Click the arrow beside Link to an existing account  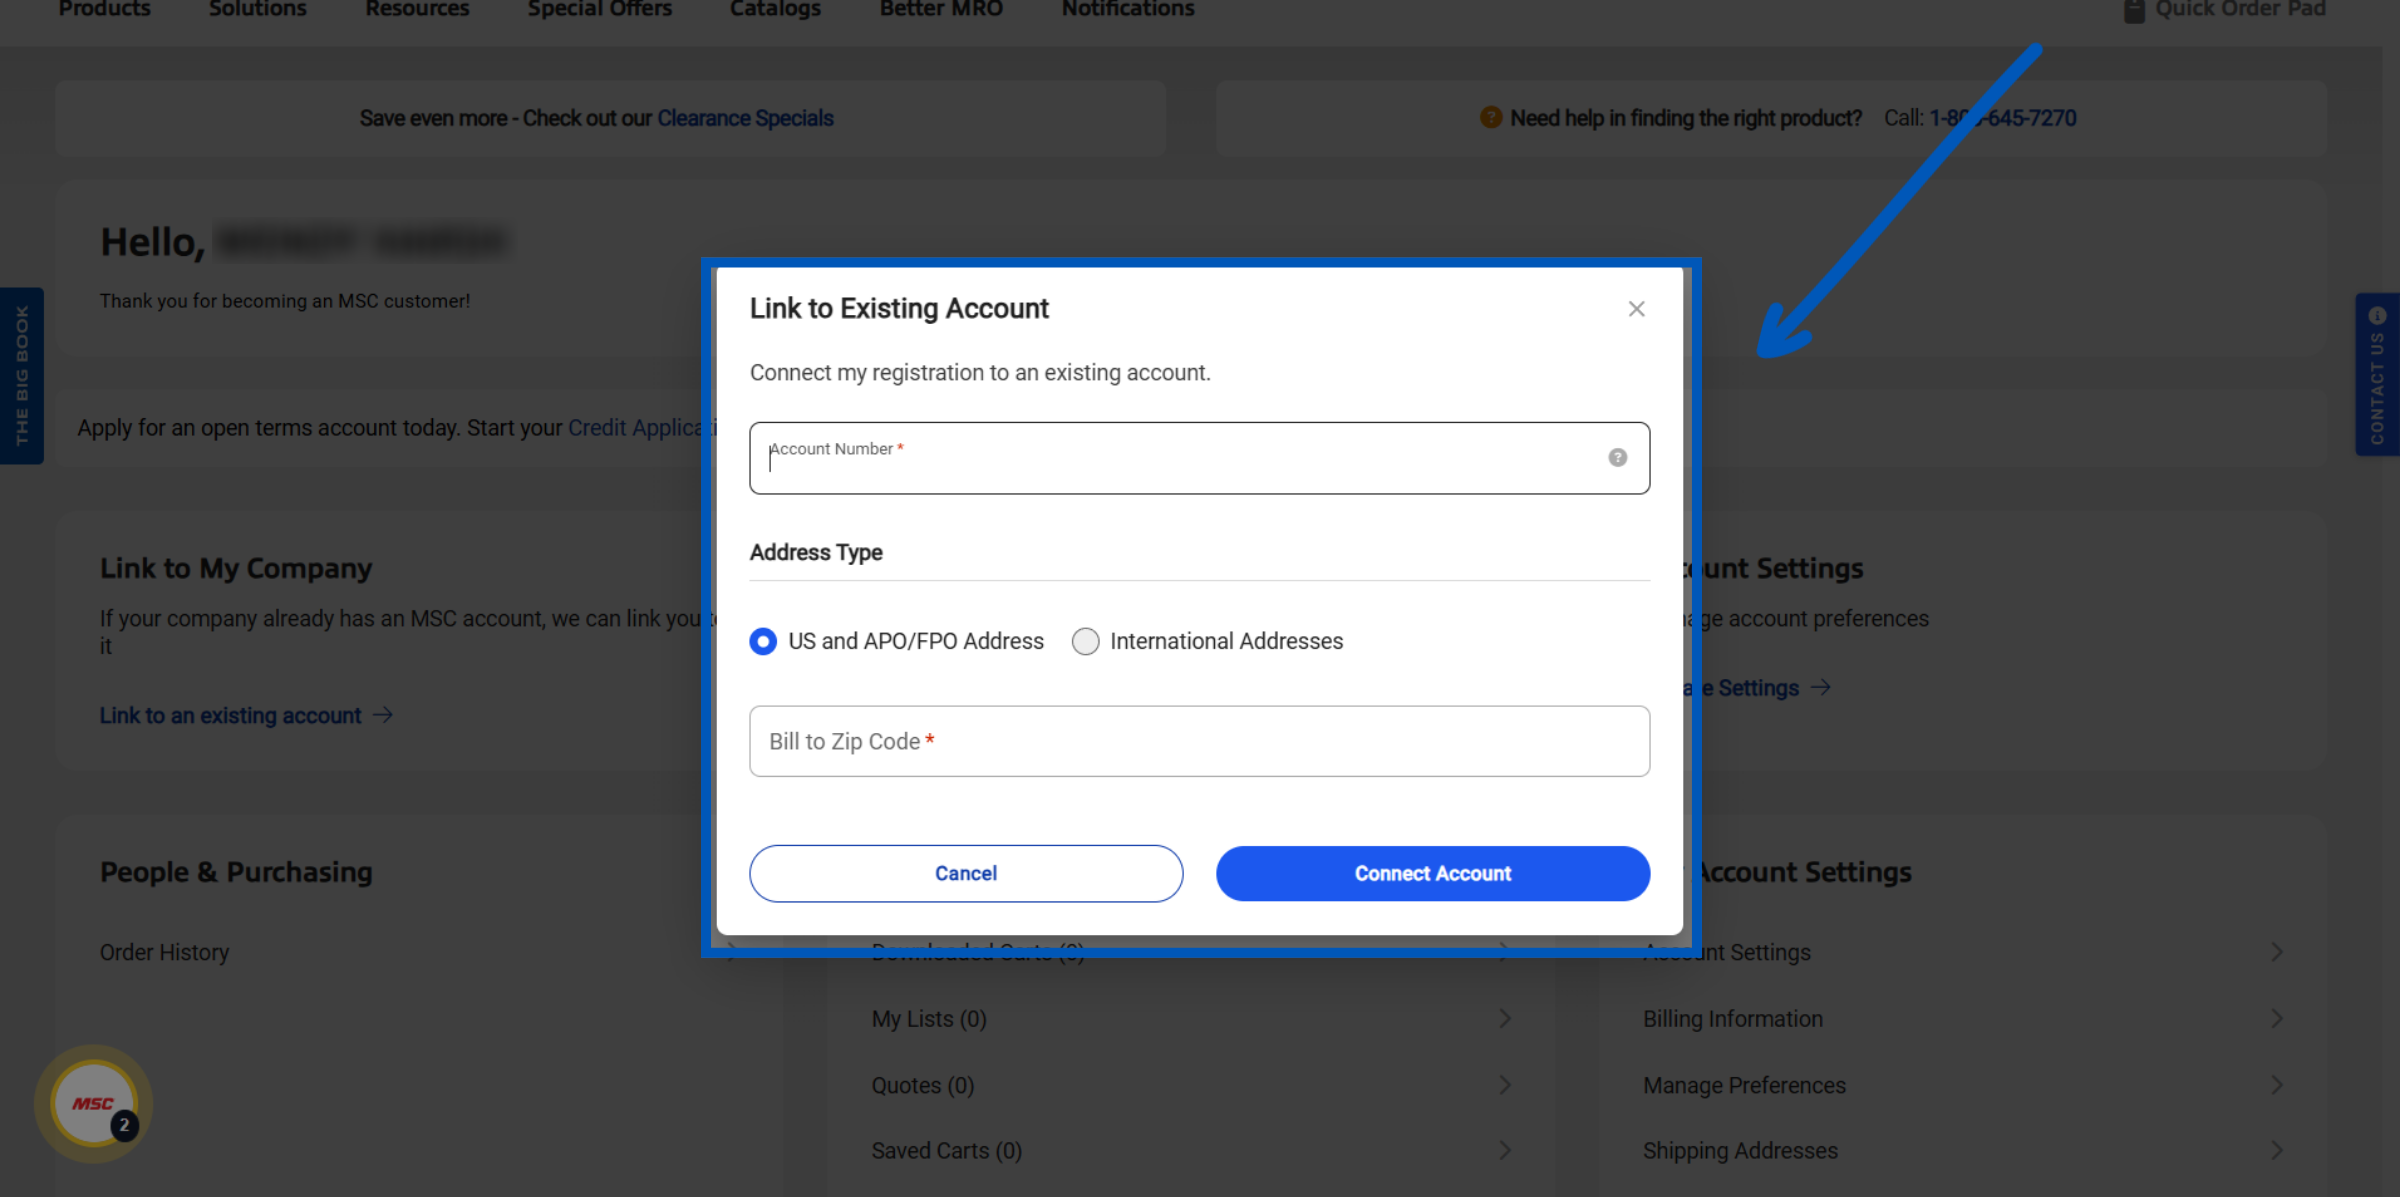click(383, 715)
